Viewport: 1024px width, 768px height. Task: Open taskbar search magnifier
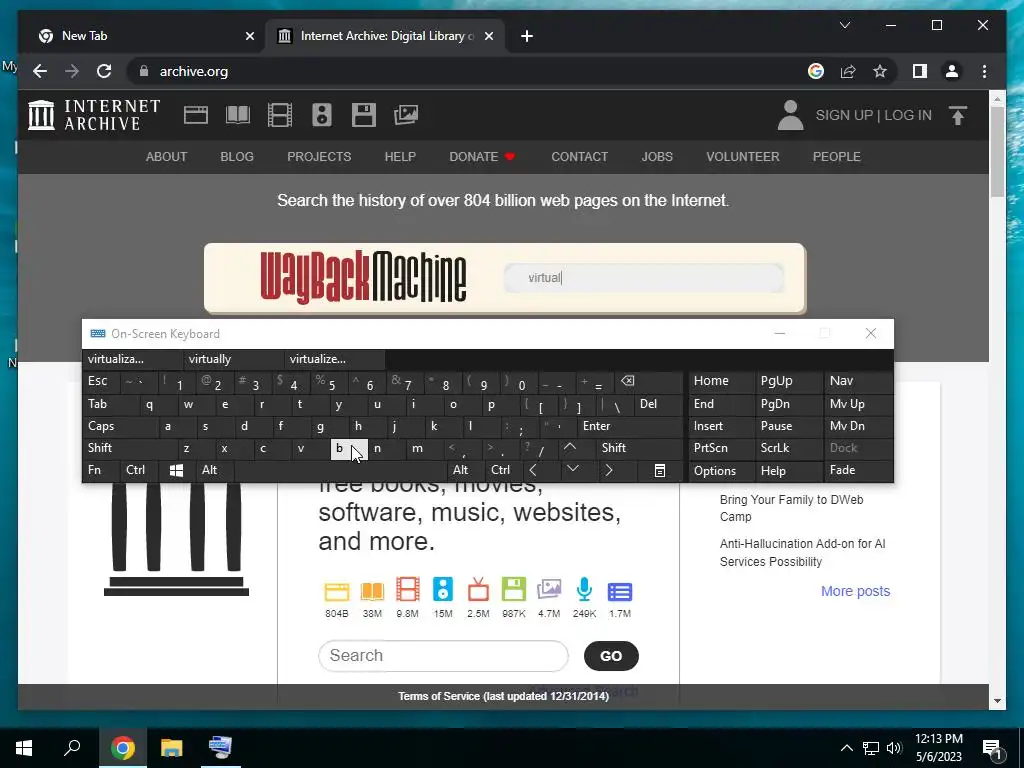[x=72, y=748]
